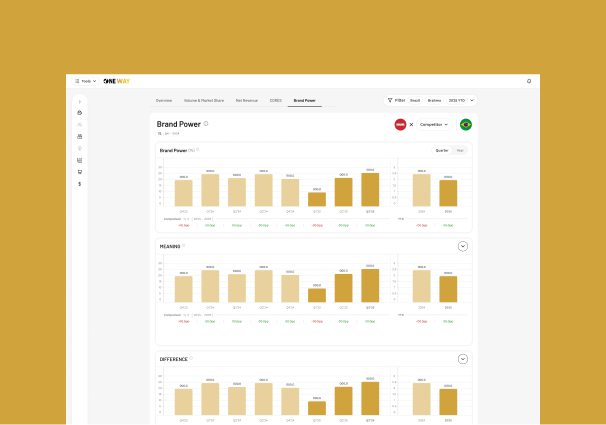Click the Brazil filter chip

(x=415, y=100)
